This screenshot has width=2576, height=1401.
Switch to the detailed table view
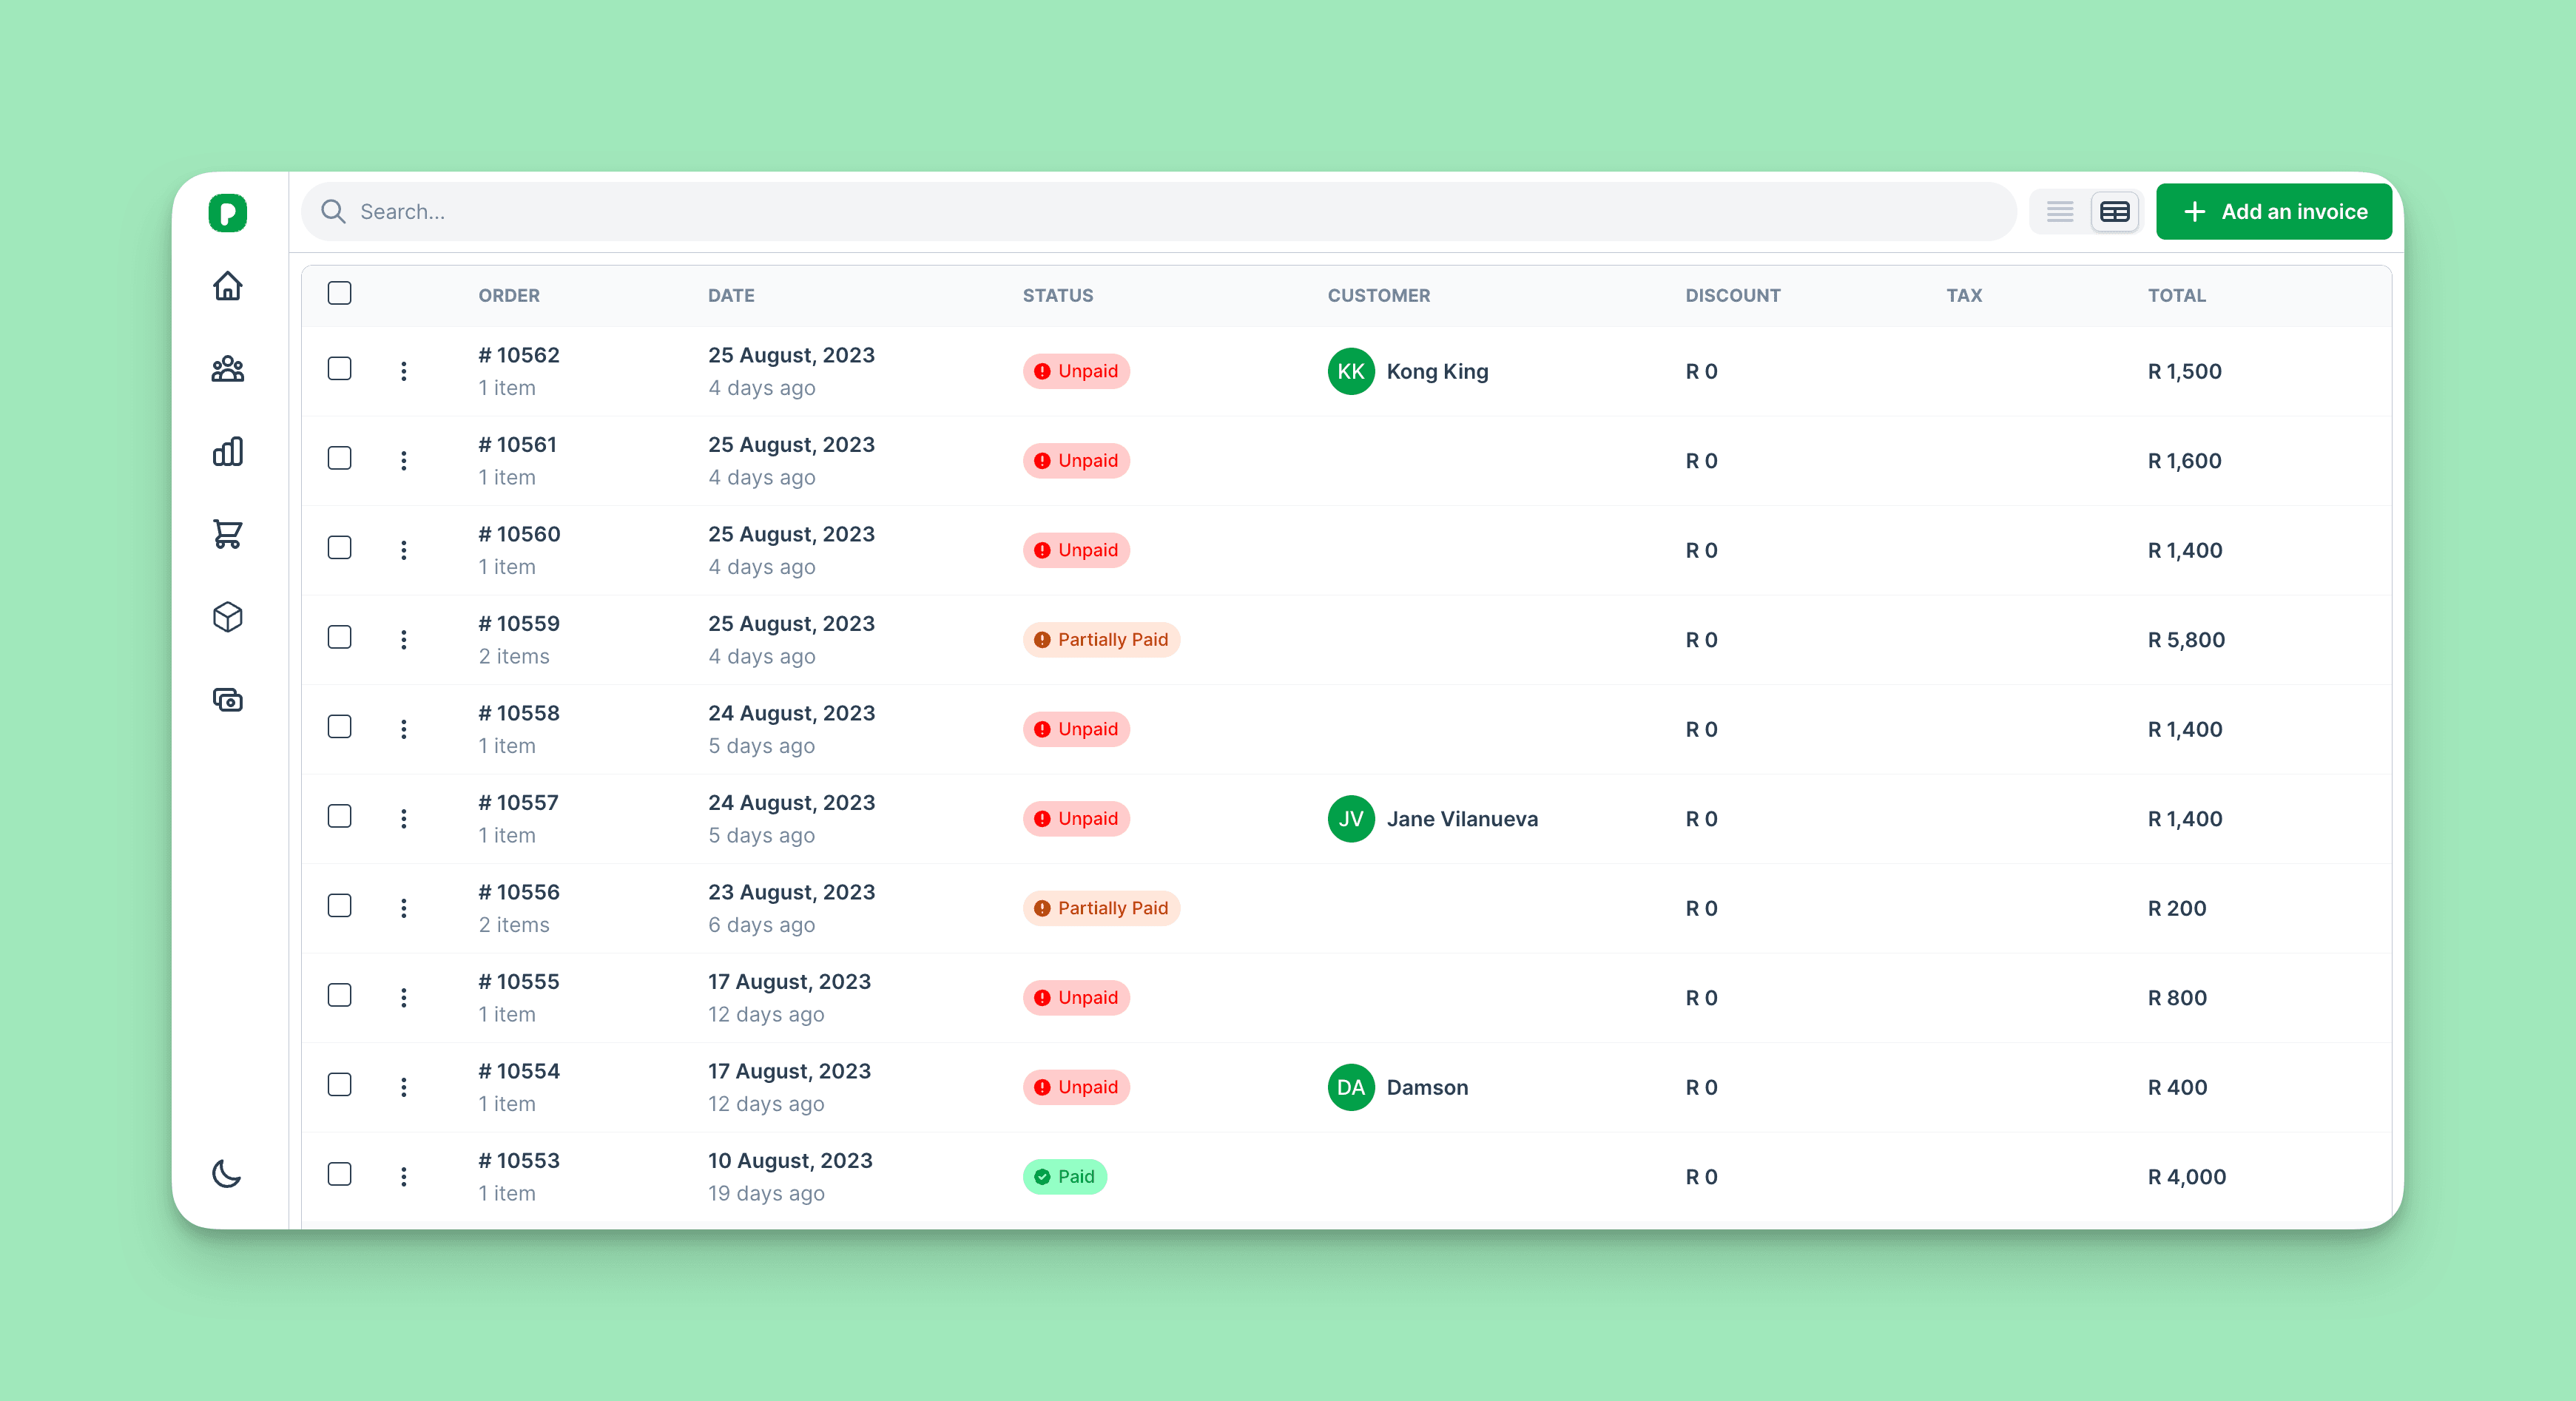click(2115, 211)
